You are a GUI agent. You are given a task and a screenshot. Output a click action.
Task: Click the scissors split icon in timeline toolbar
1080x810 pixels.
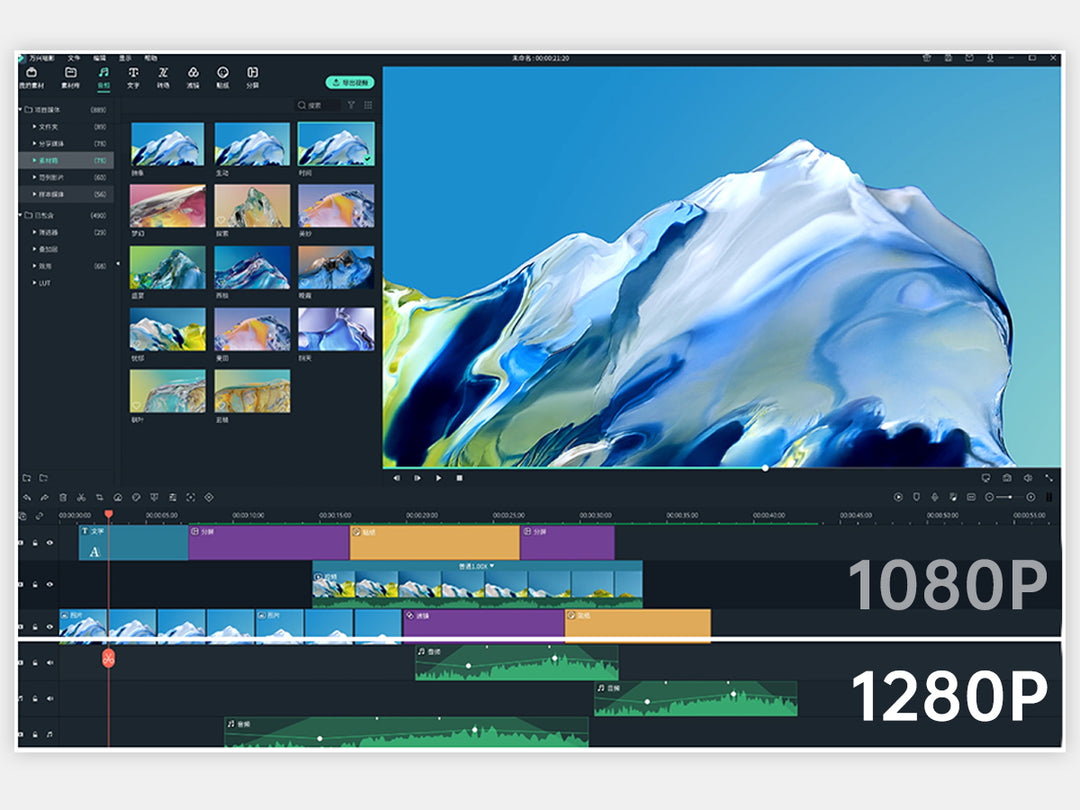[81, 497]
